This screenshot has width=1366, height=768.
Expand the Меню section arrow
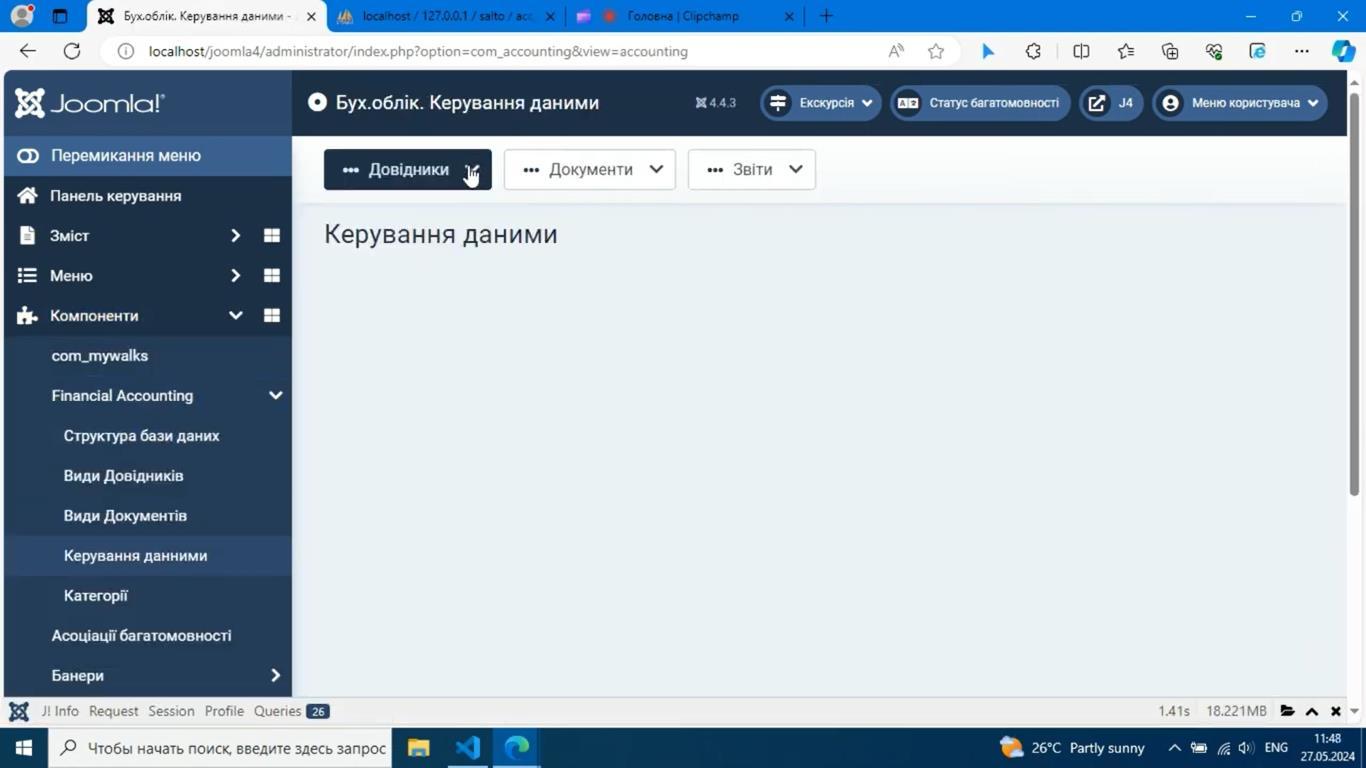(236, 276)
